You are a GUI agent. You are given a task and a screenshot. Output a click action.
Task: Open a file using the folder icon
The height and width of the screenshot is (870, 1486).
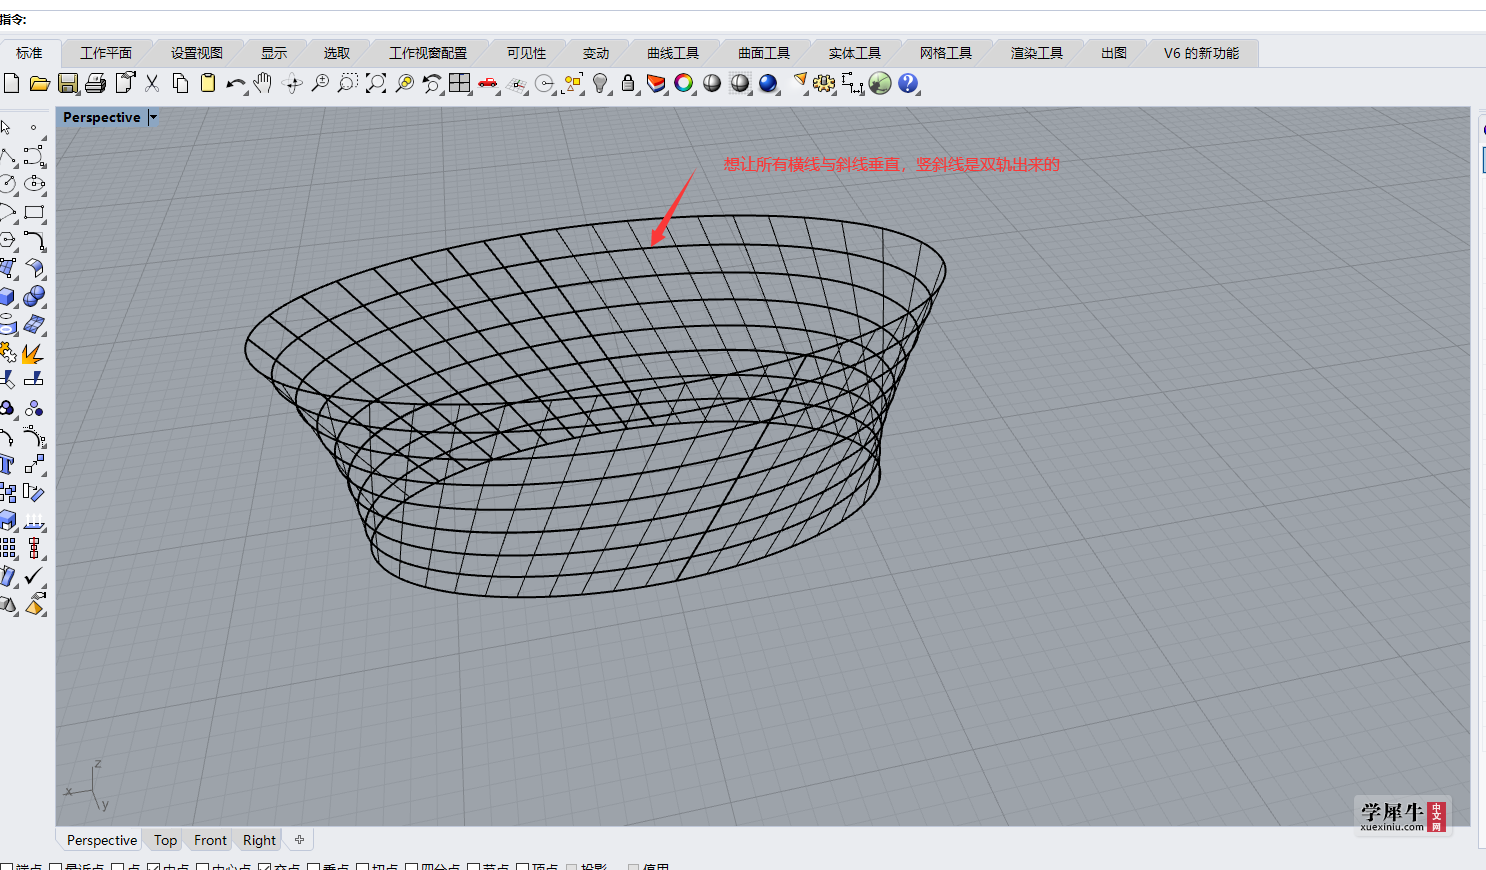(40, 83)
